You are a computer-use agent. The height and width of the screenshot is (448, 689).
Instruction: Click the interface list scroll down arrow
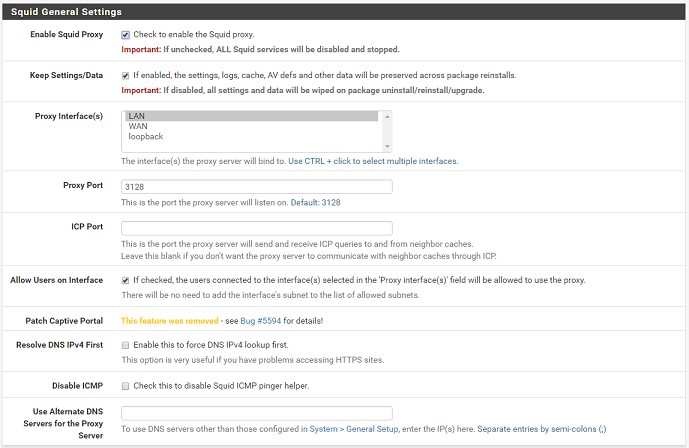(387, 146)
